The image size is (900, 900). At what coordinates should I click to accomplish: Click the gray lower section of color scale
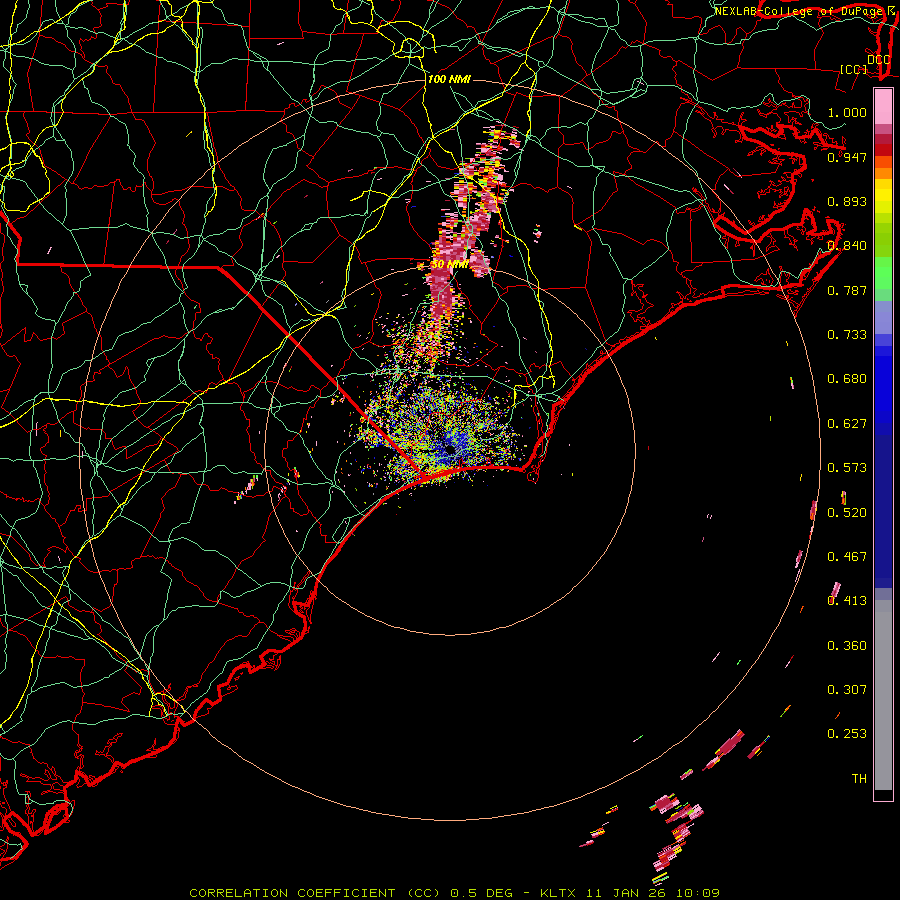coord(883,695)
